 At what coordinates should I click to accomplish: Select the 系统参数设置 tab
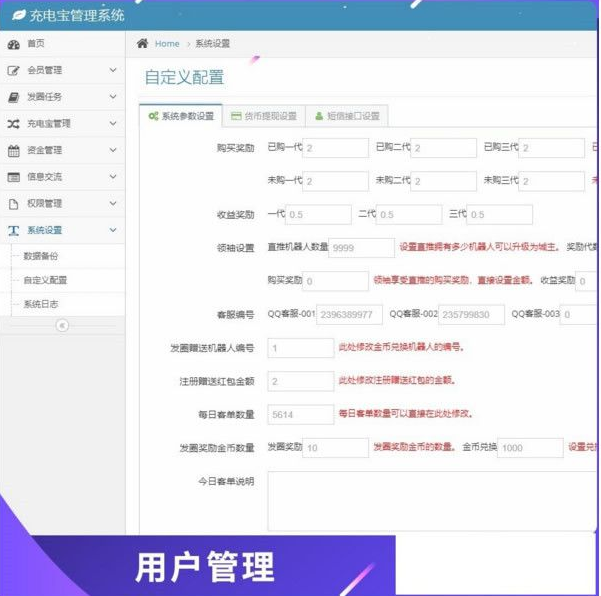(181, 116)
